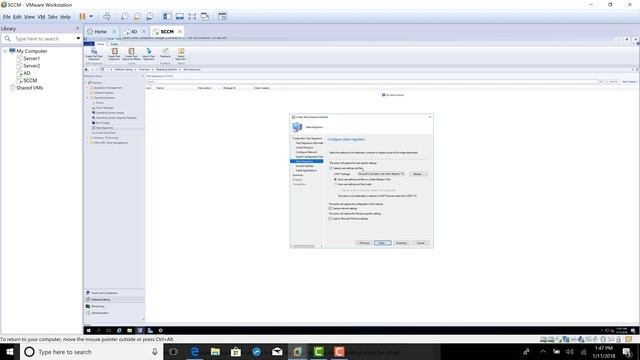Select save user settings and files locally
Image resolution: width=640 pixels, height=360 pixels.
[336, 184]
